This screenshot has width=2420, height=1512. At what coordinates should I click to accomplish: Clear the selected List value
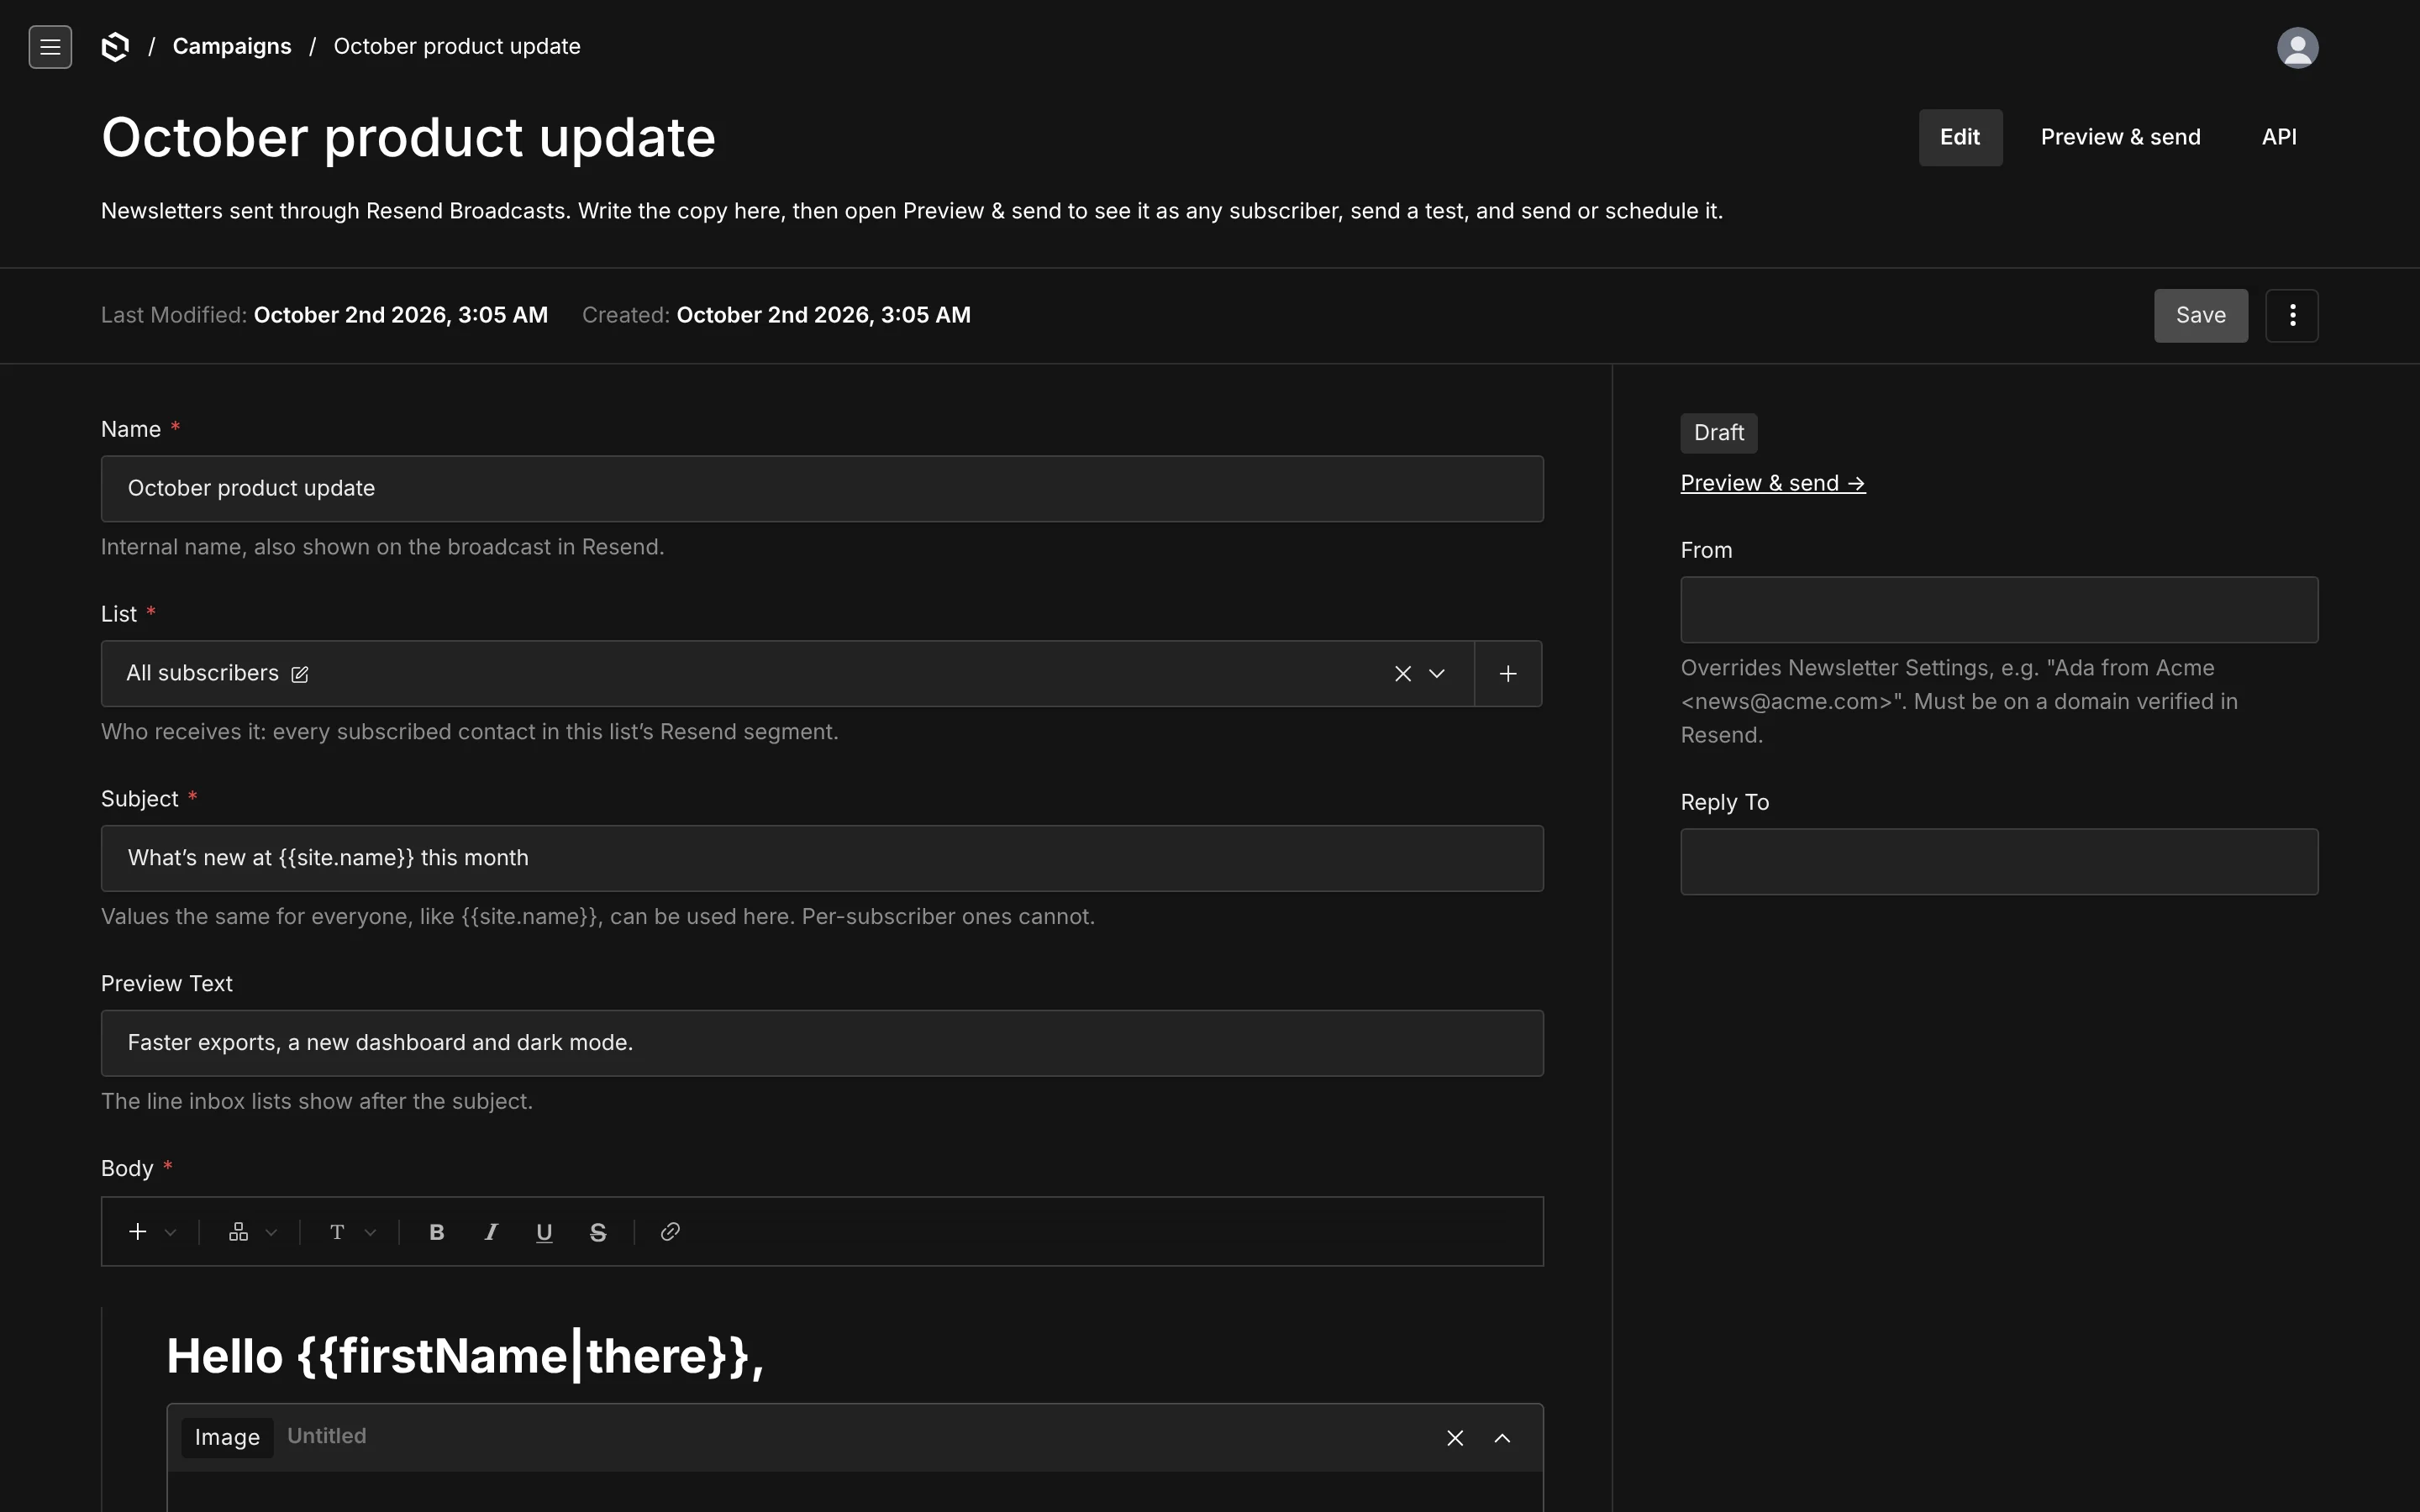[x=1403, y=674]
